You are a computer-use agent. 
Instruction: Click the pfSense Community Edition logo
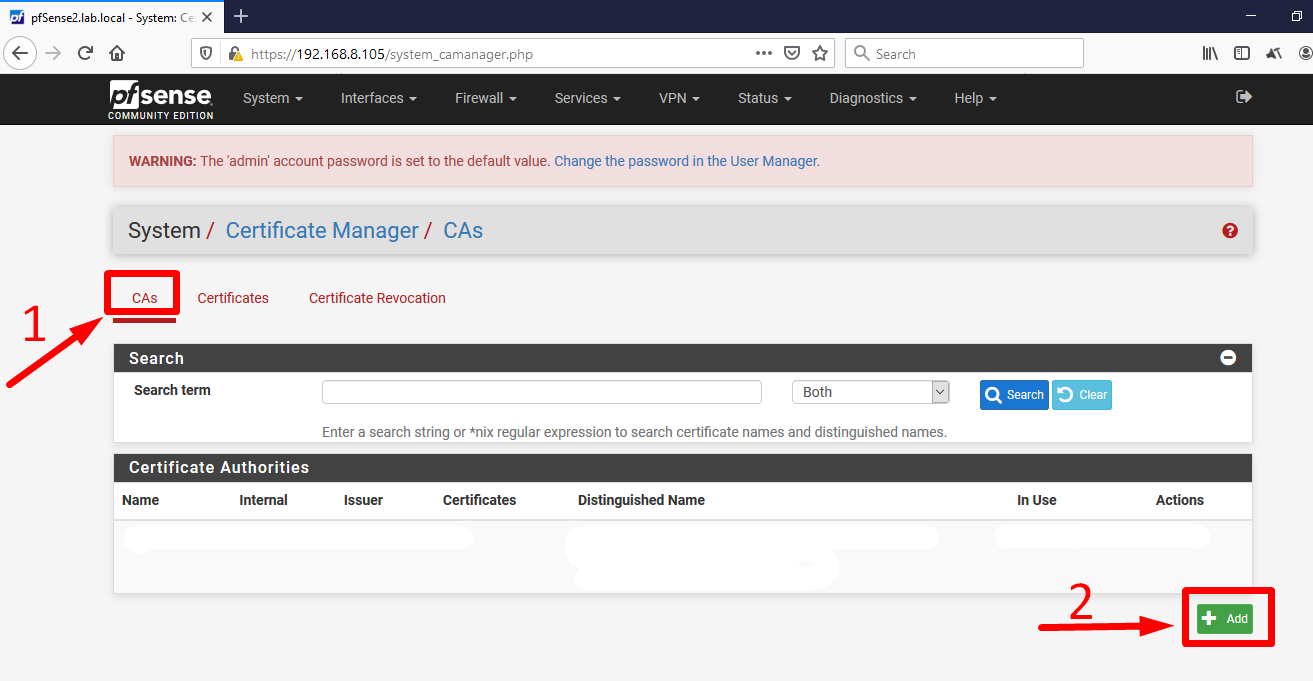[161, 100]
